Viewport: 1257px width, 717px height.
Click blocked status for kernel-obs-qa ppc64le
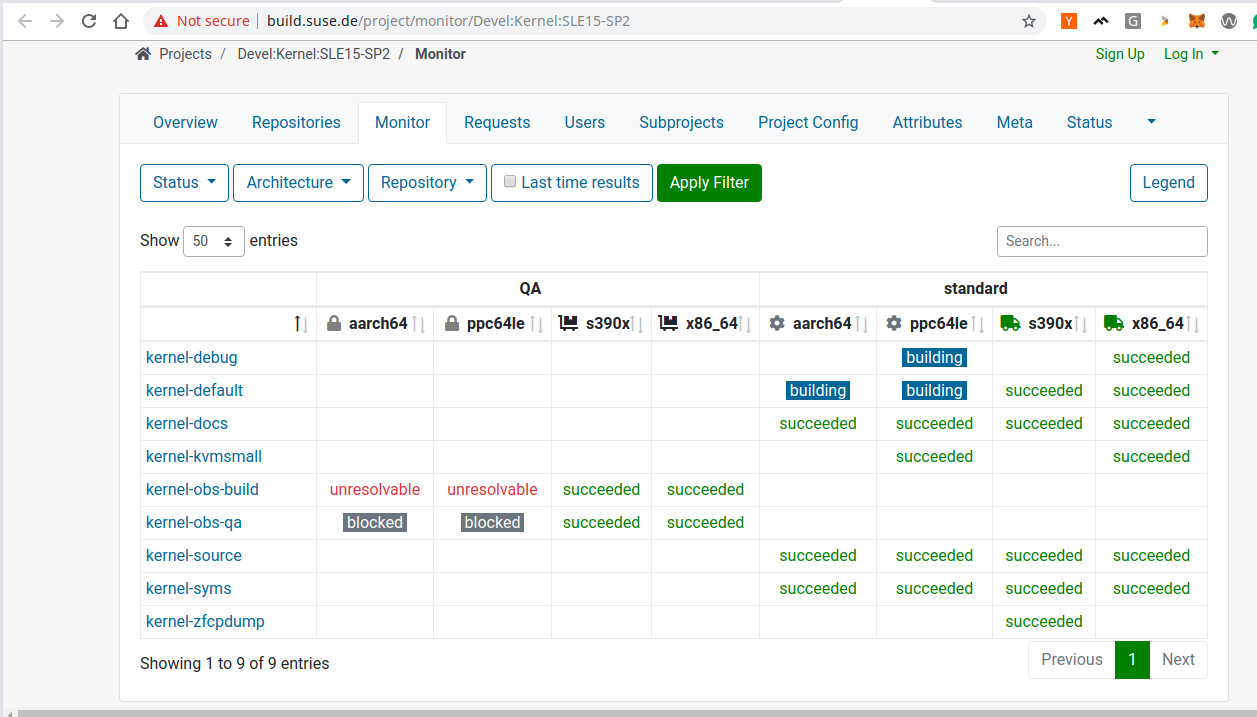click(492, 523)
